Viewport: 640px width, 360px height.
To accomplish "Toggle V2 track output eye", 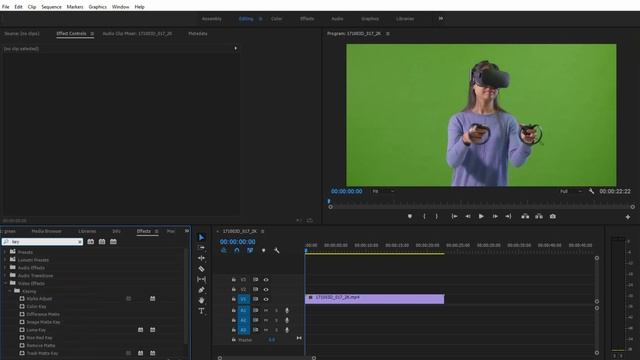I will [266, 289].
